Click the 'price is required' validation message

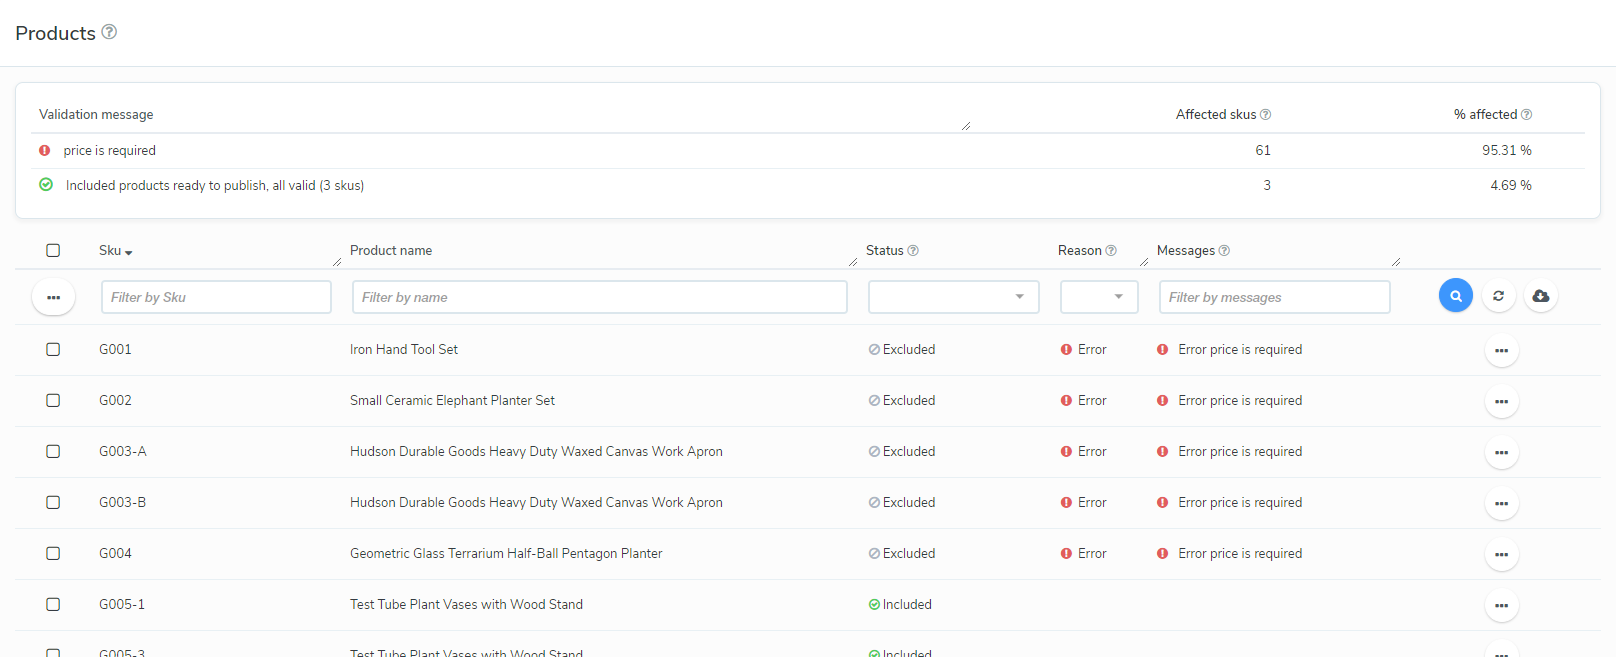109,151
